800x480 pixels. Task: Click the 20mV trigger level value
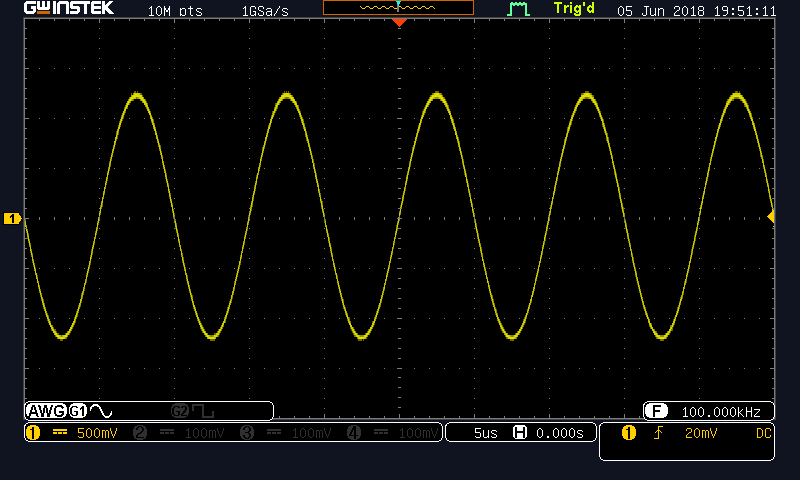coord(701,433)
